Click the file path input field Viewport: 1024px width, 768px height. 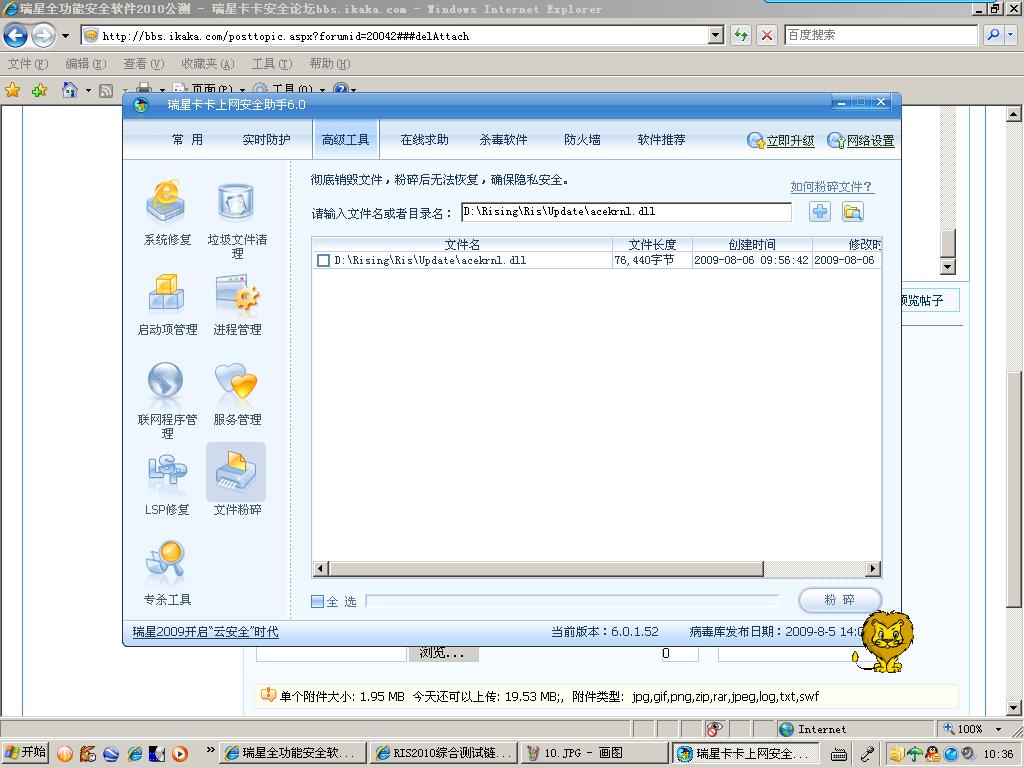click(626, 212)
